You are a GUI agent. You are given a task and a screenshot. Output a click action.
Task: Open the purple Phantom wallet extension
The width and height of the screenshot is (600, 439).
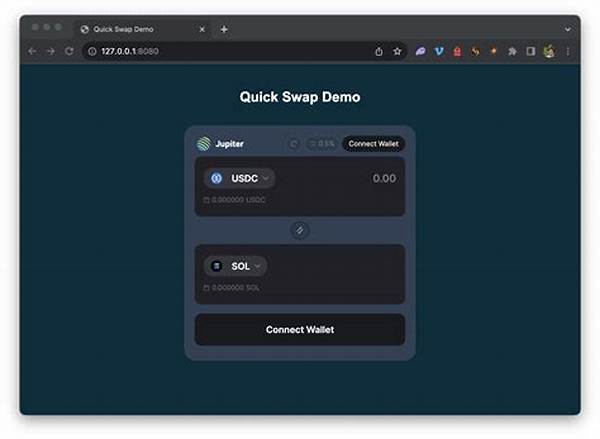[421, 51]
